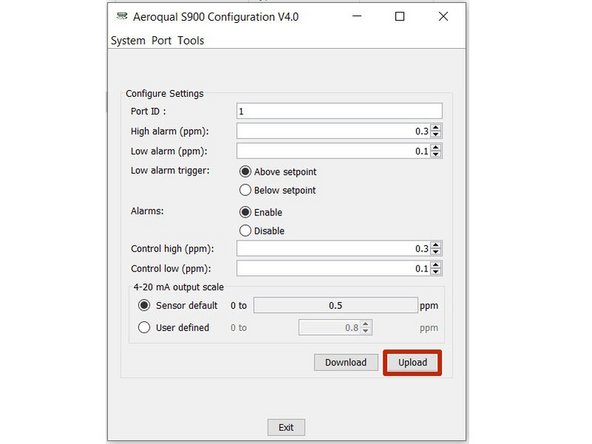Screen dimensions: 592x444
Task: Click the 'Configure Settings' group title
Action: 165,94
